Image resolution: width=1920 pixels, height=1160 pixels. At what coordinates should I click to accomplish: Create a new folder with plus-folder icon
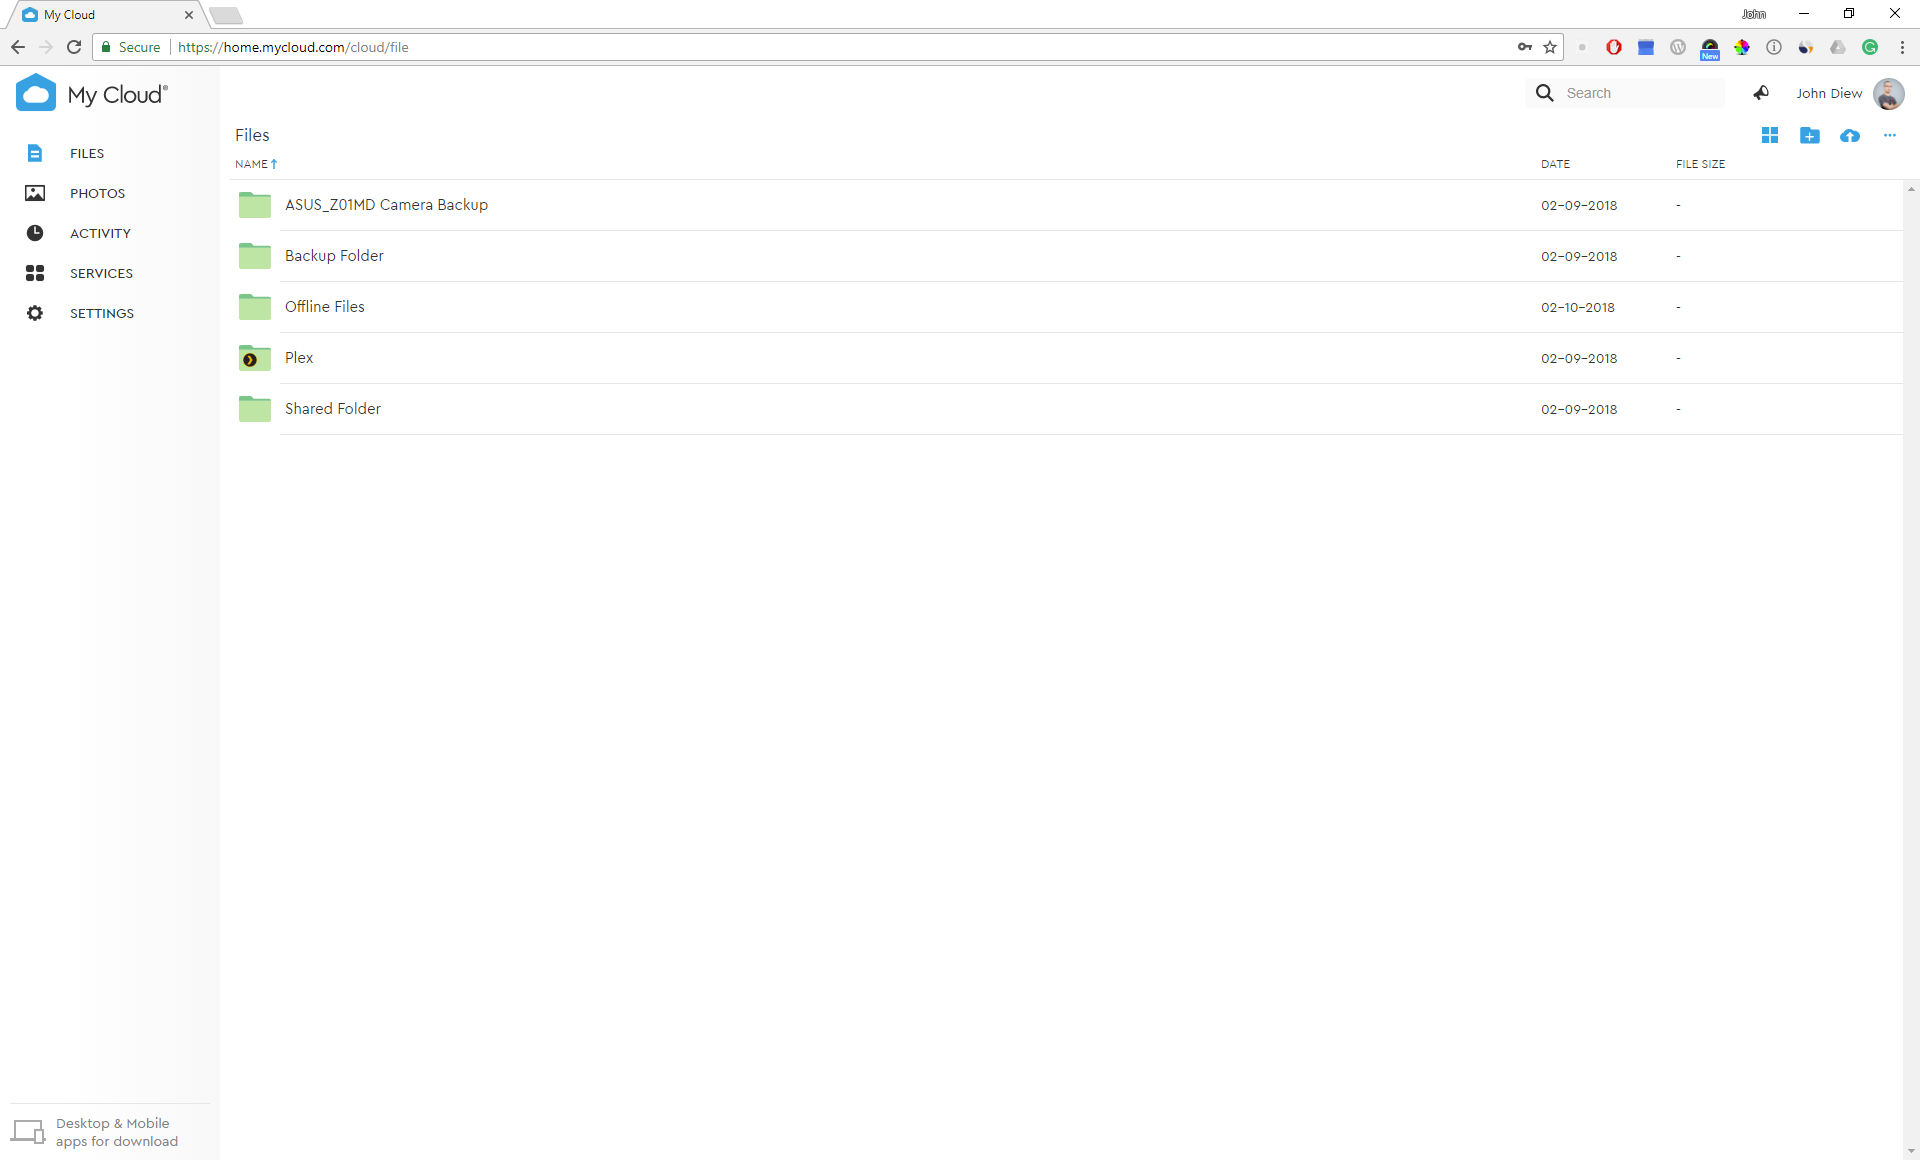[x=1810, y=135]
